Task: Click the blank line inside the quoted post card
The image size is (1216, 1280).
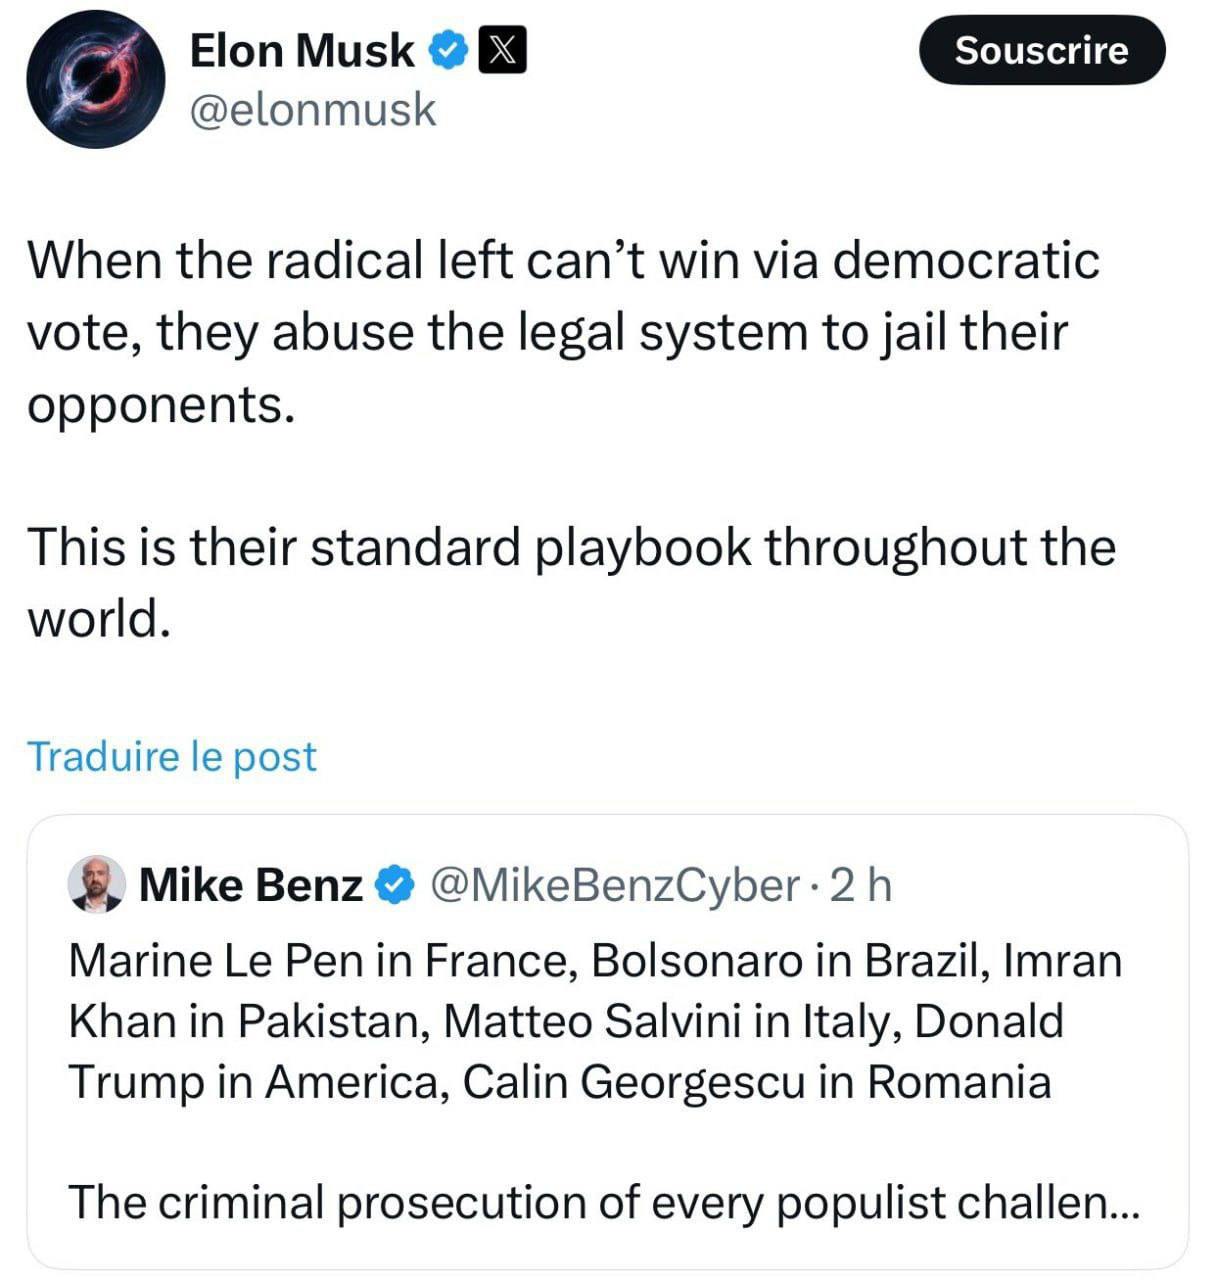Action: point(600,1142)
